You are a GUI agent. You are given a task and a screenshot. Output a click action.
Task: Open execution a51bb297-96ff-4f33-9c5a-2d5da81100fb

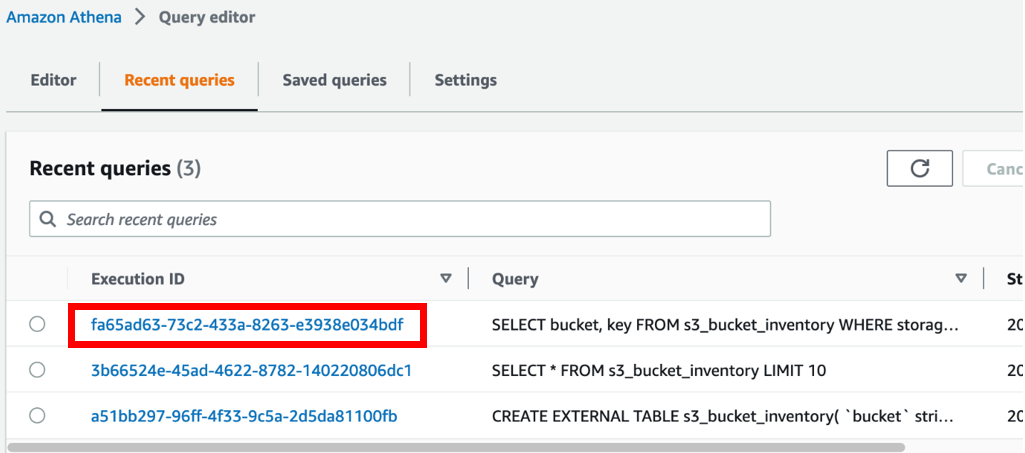click(x=244, y=416)
